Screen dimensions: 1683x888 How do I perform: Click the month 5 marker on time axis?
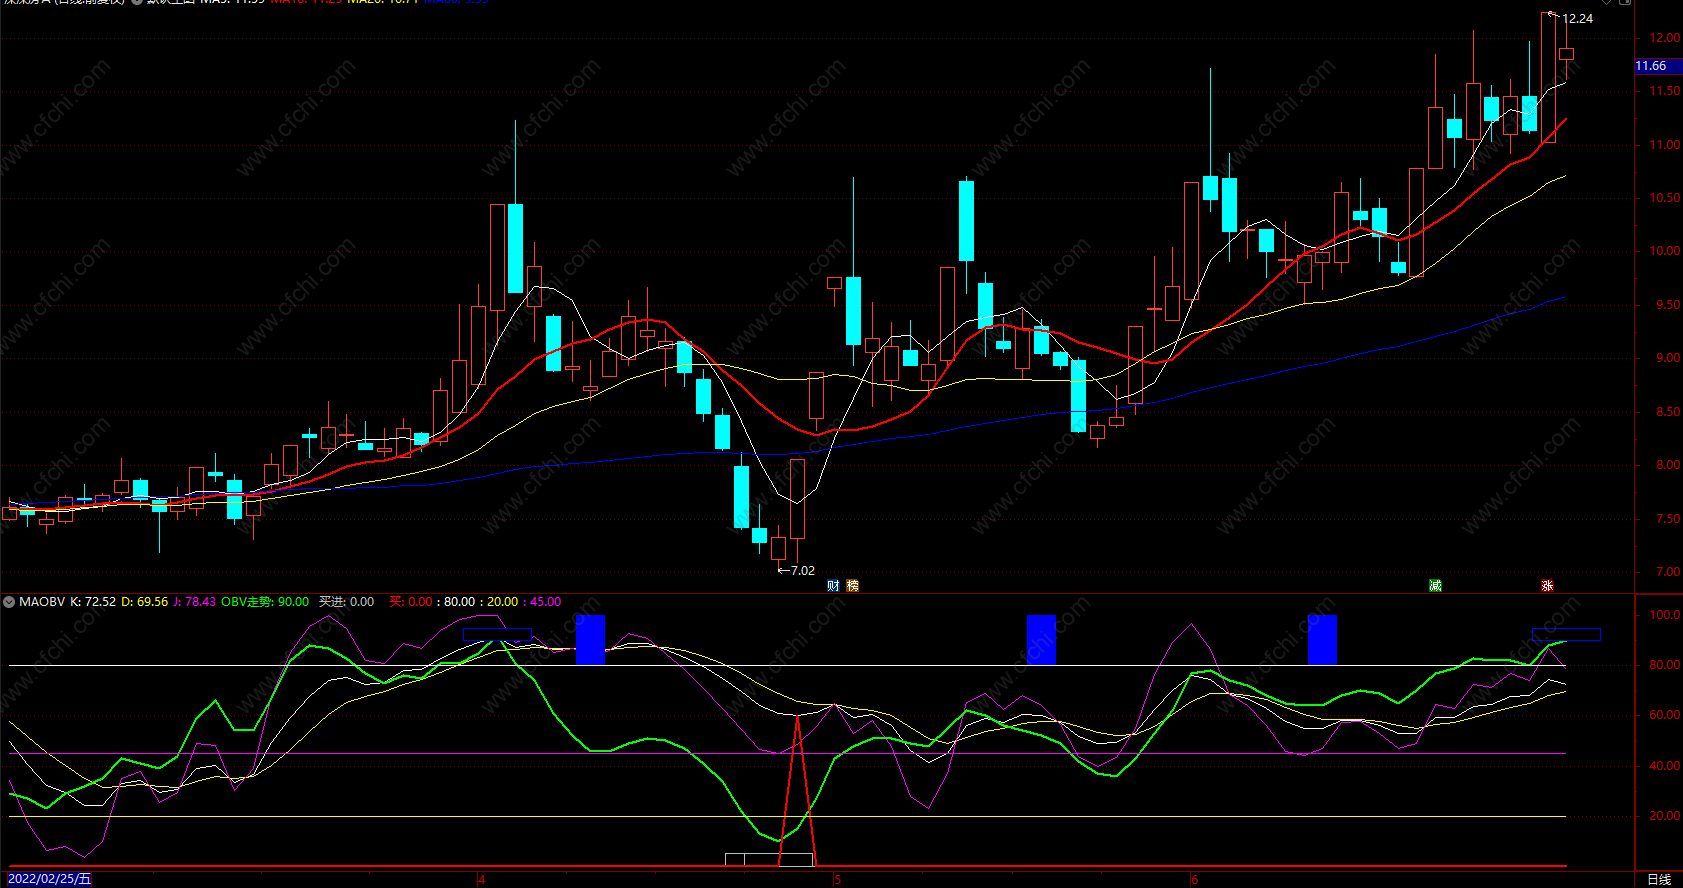point(838,880)
